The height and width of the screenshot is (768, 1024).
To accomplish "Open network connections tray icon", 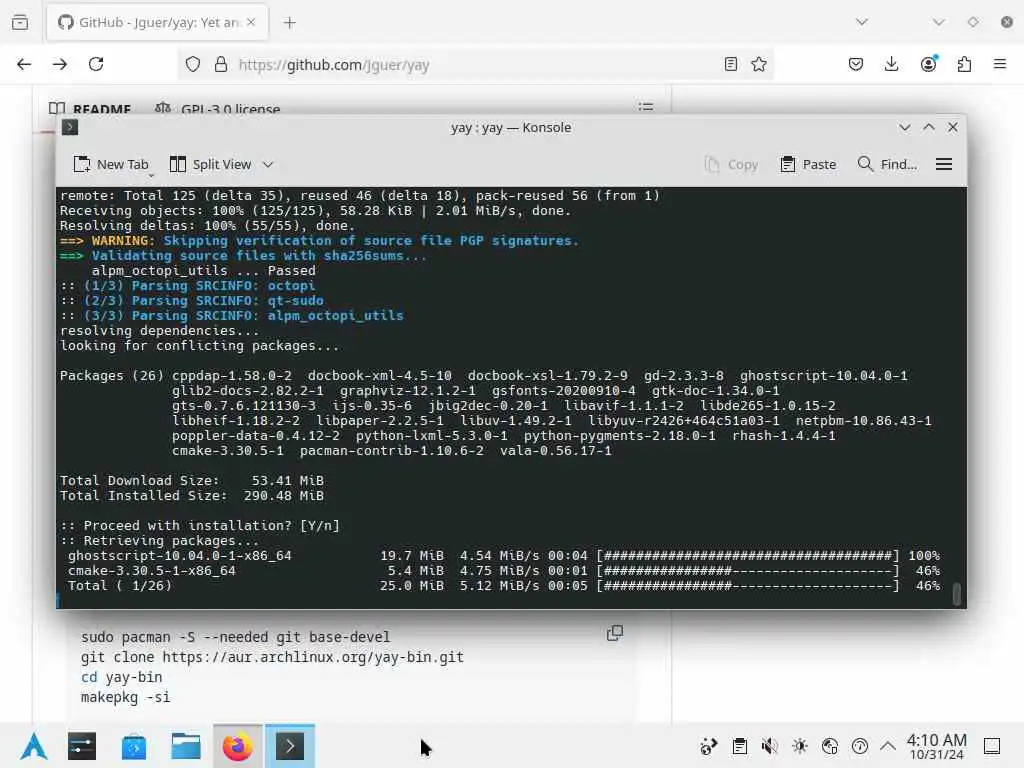I will pyautogui.click(x=830, y=746).
